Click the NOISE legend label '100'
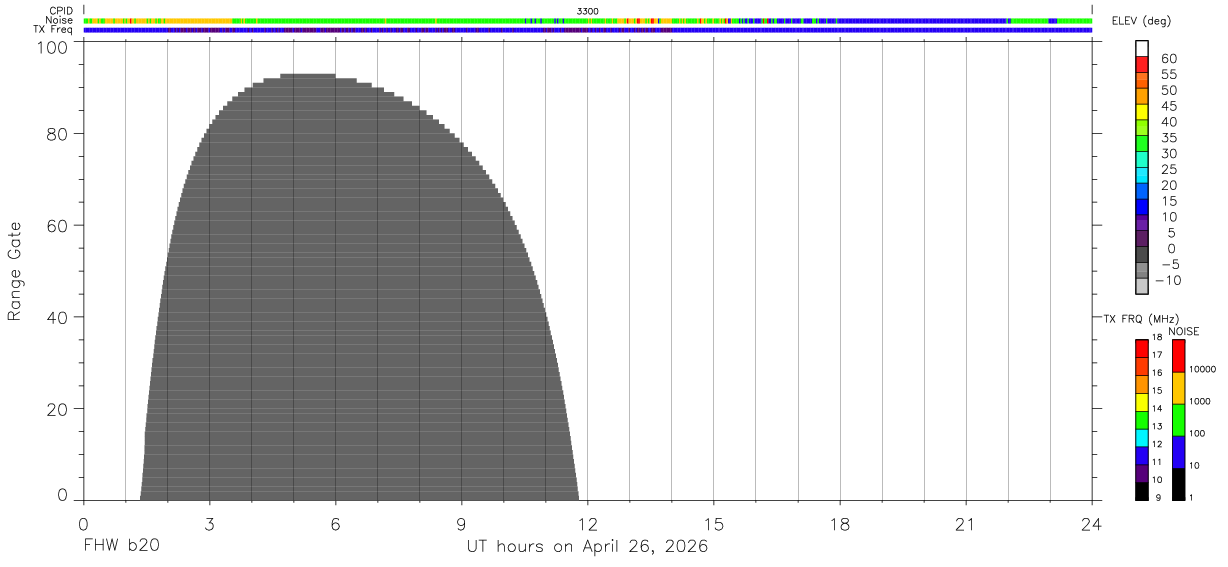The image size is (1228, 567). tap(1197, 433)
